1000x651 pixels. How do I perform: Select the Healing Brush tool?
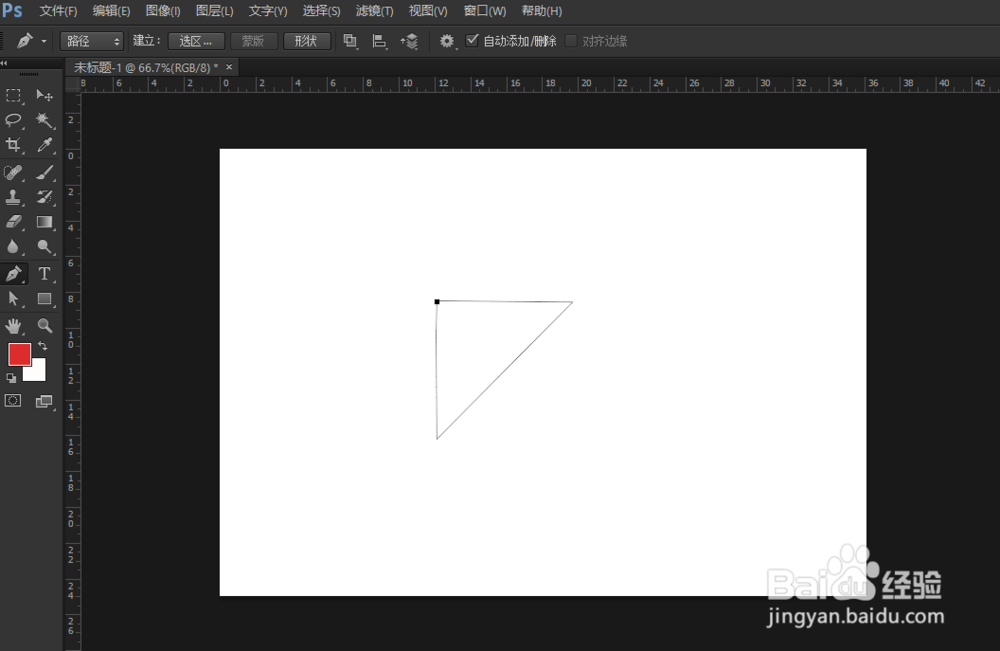13,172
